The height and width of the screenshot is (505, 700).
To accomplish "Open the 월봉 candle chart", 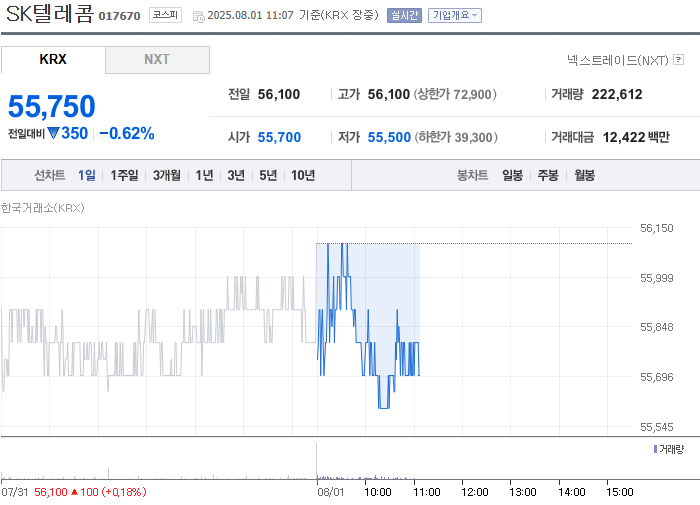I will (584, 175).
